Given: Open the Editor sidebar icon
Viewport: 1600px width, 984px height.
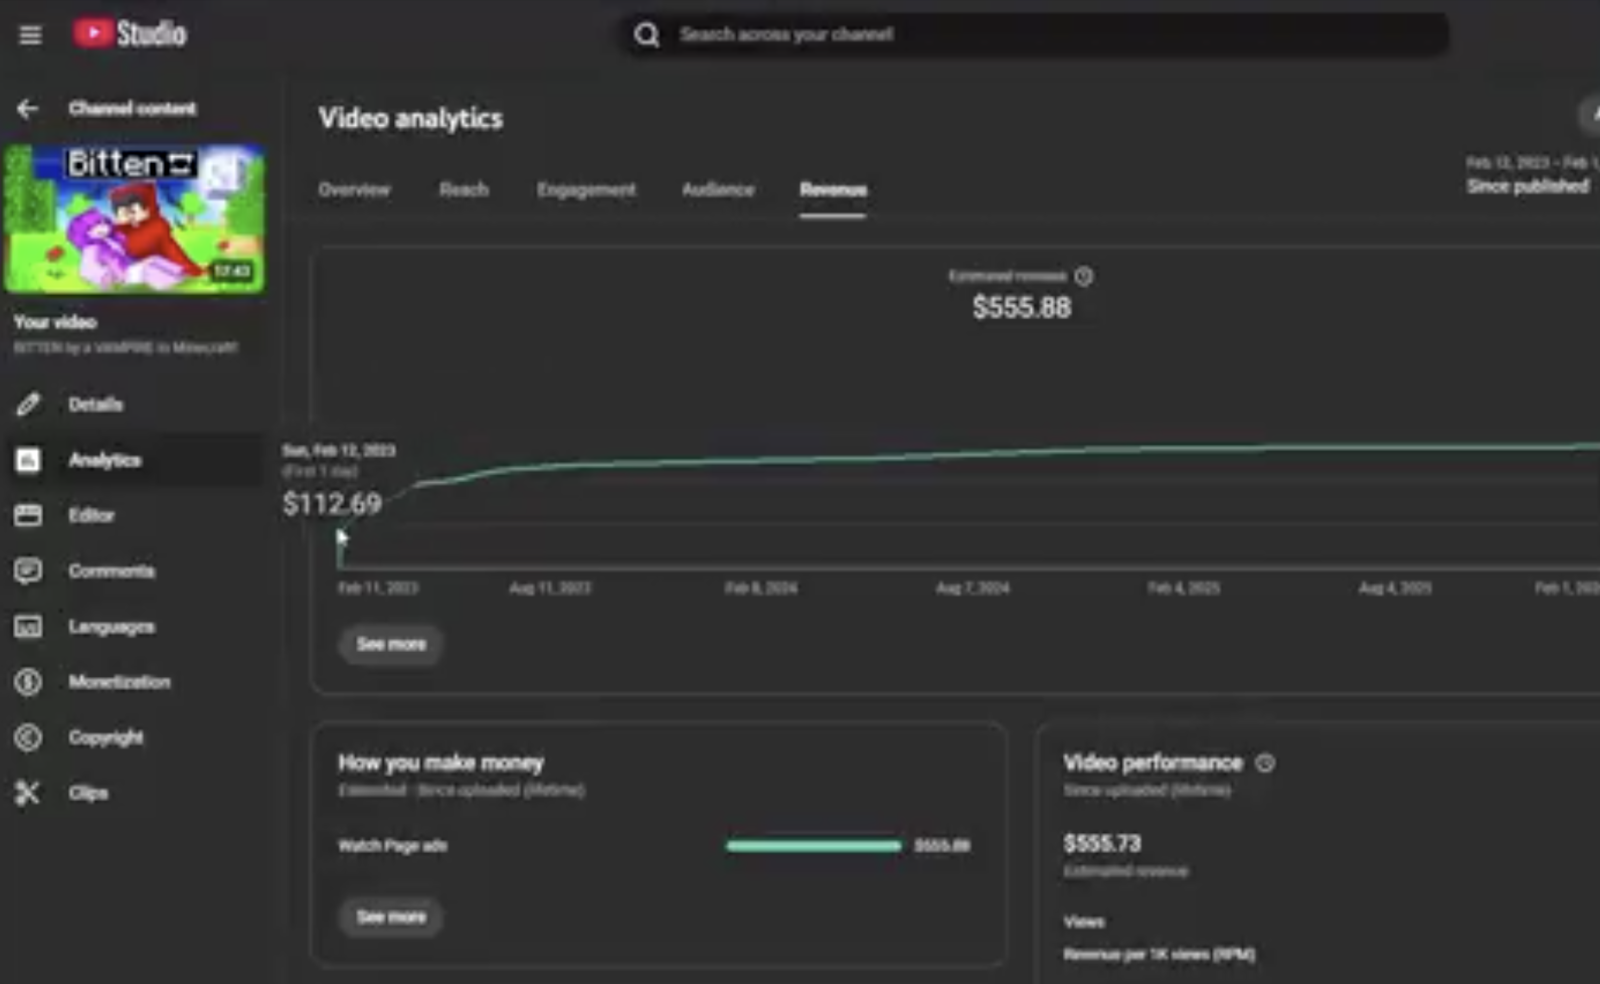Looking at the screenshot, I should pyautogui.click(x=29, y=514).
